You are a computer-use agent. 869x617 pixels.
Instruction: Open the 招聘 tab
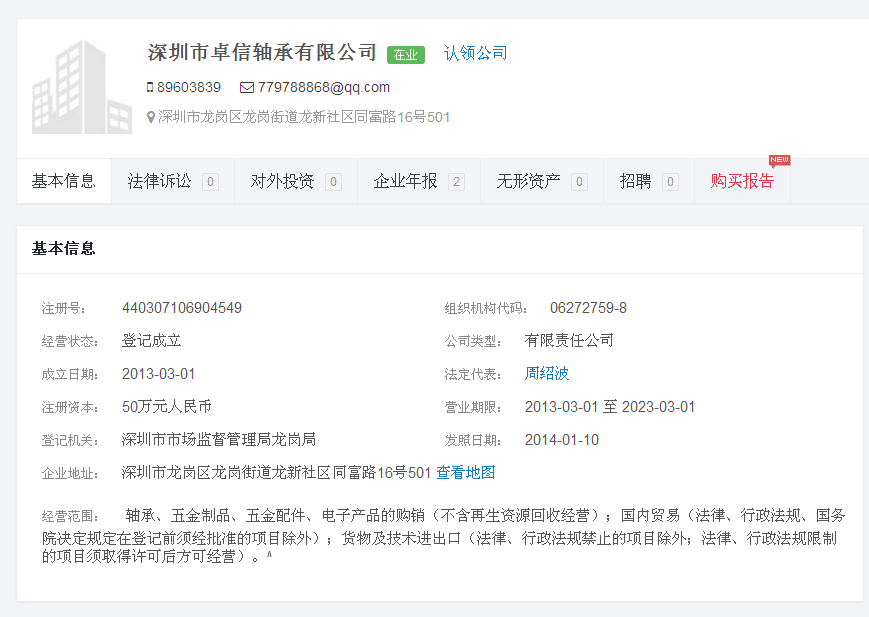coord(635,181)
